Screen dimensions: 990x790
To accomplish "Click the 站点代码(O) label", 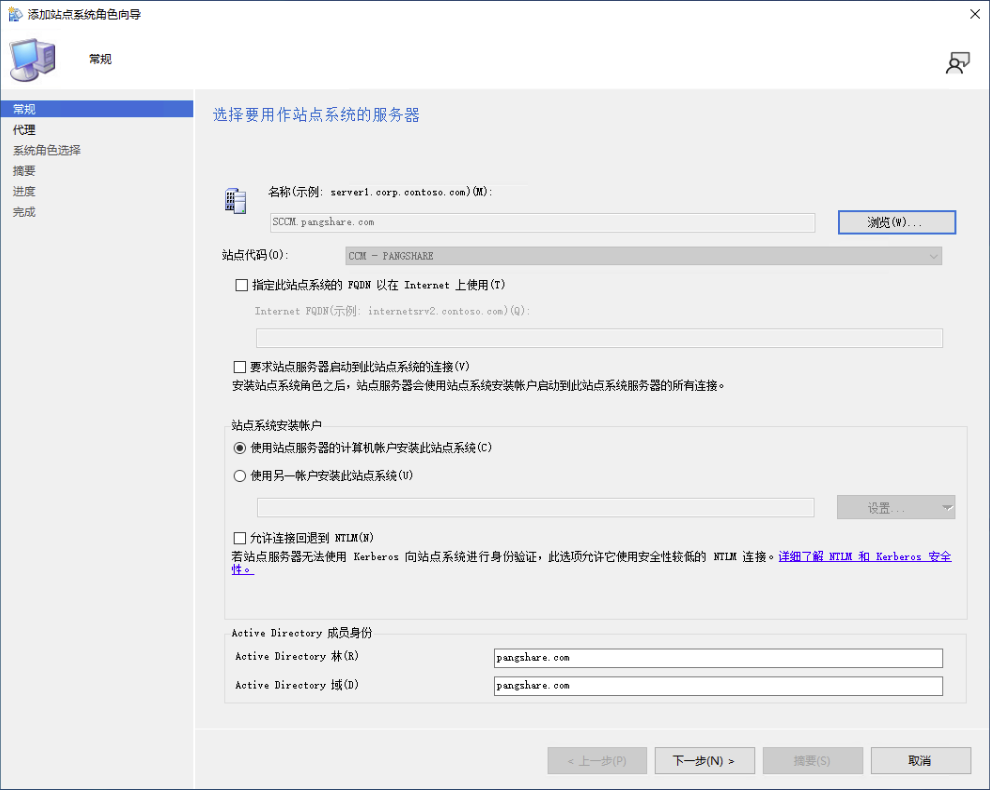I will pyautogui.click(x=255, y=255).
